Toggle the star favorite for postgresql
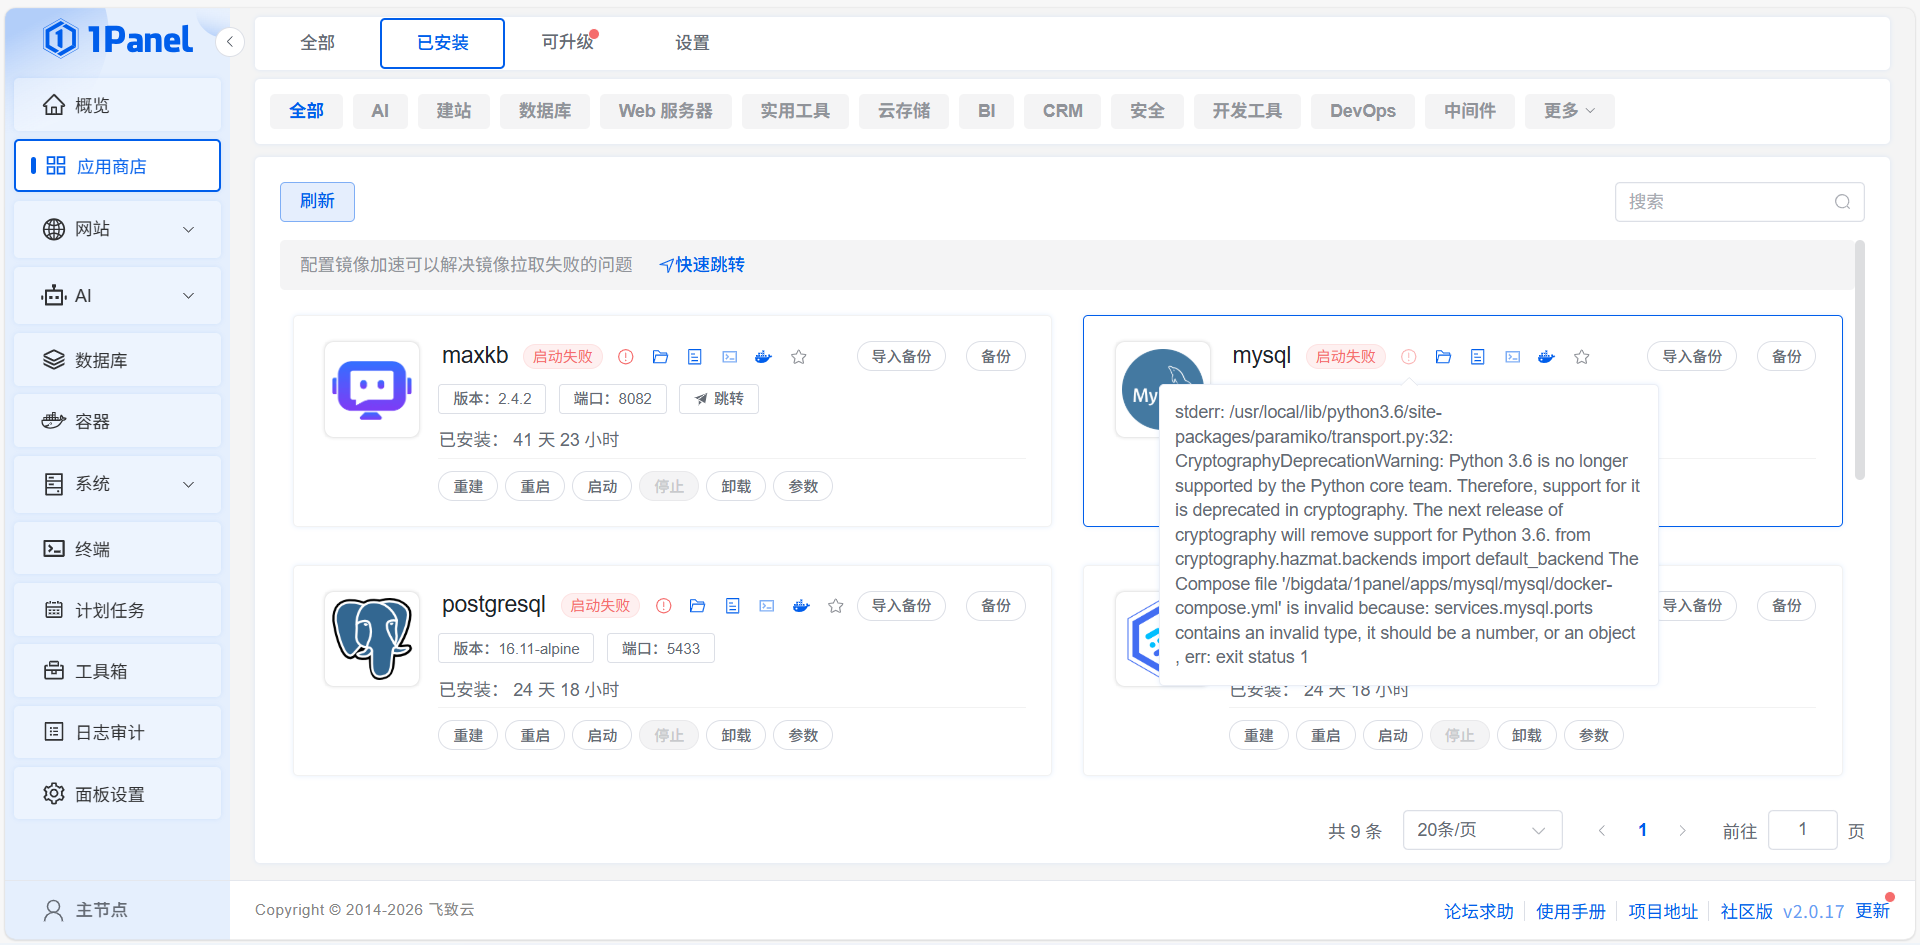 836,606
